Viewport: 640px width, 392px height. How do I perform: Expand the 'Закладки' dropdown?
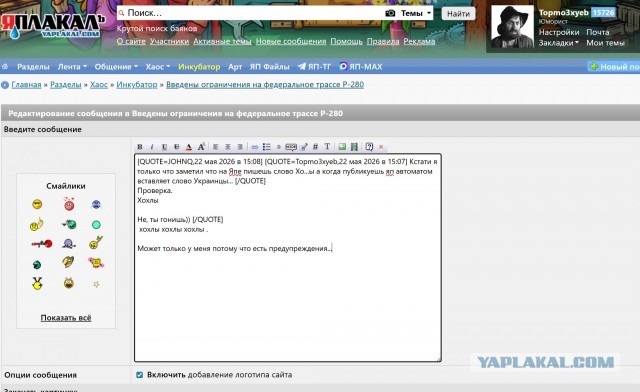[559, 43]
